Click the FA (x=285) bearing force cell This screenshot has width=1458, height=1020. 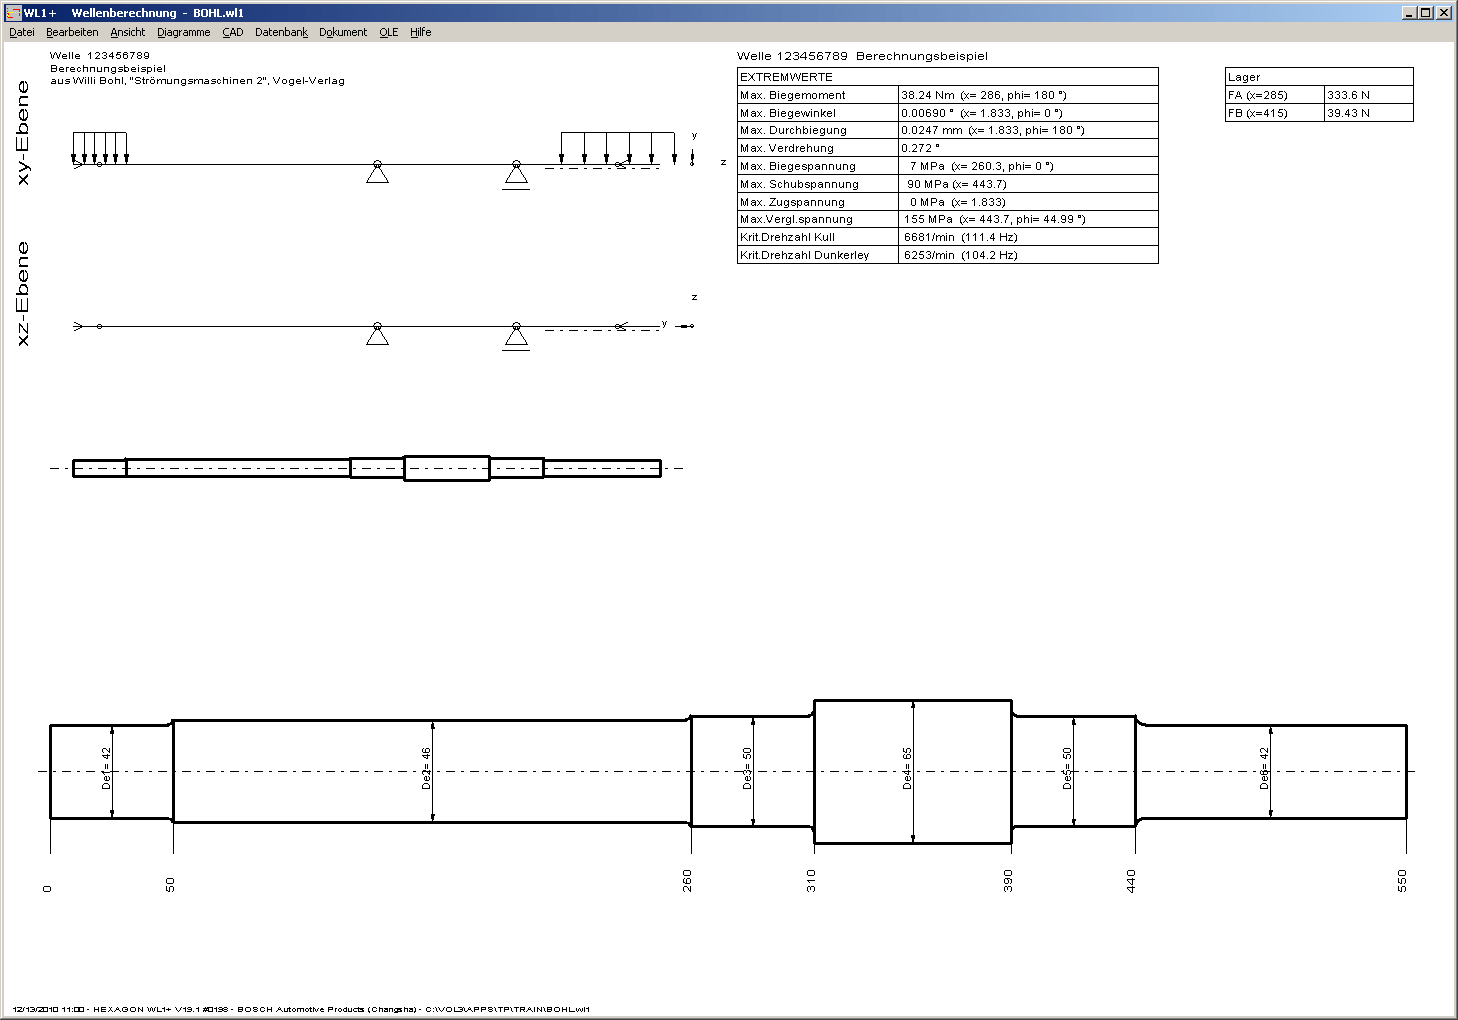pos(1273,95)
